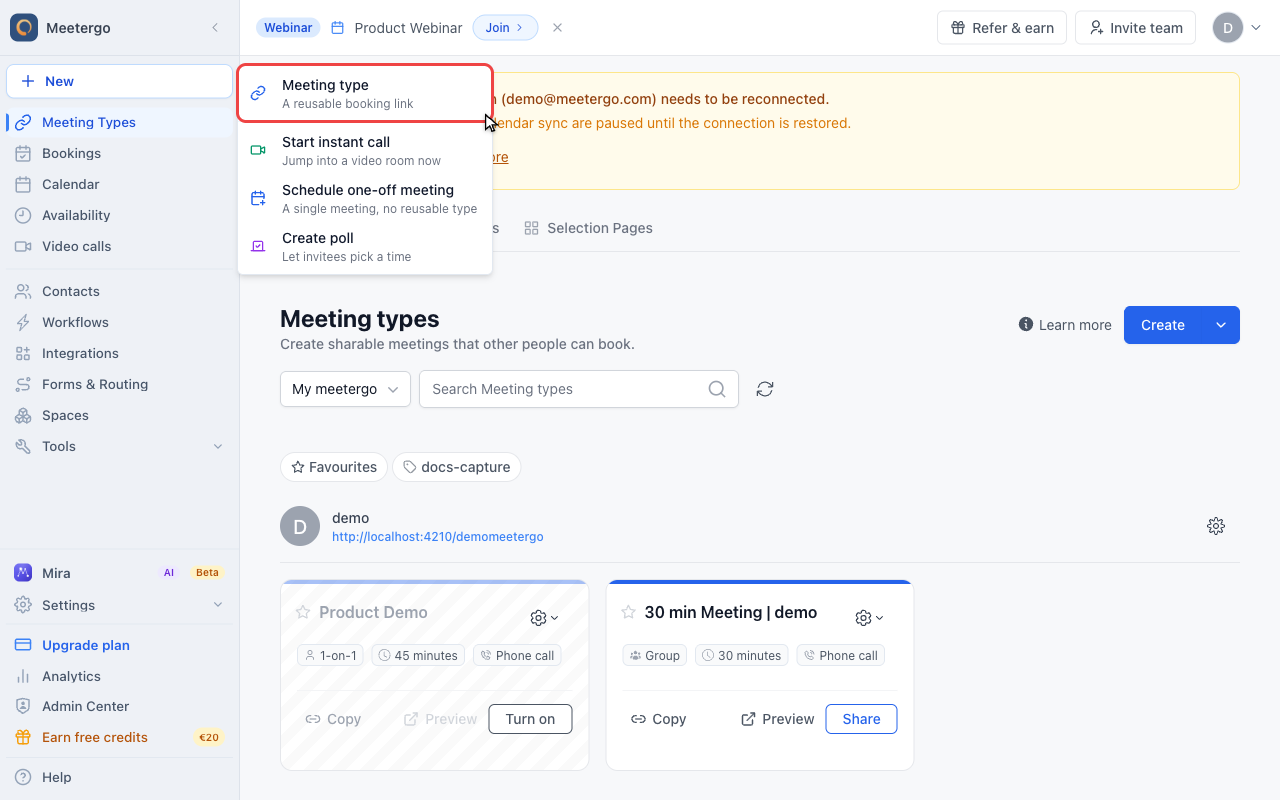Open Bookings in sidebar

(119, 153)
